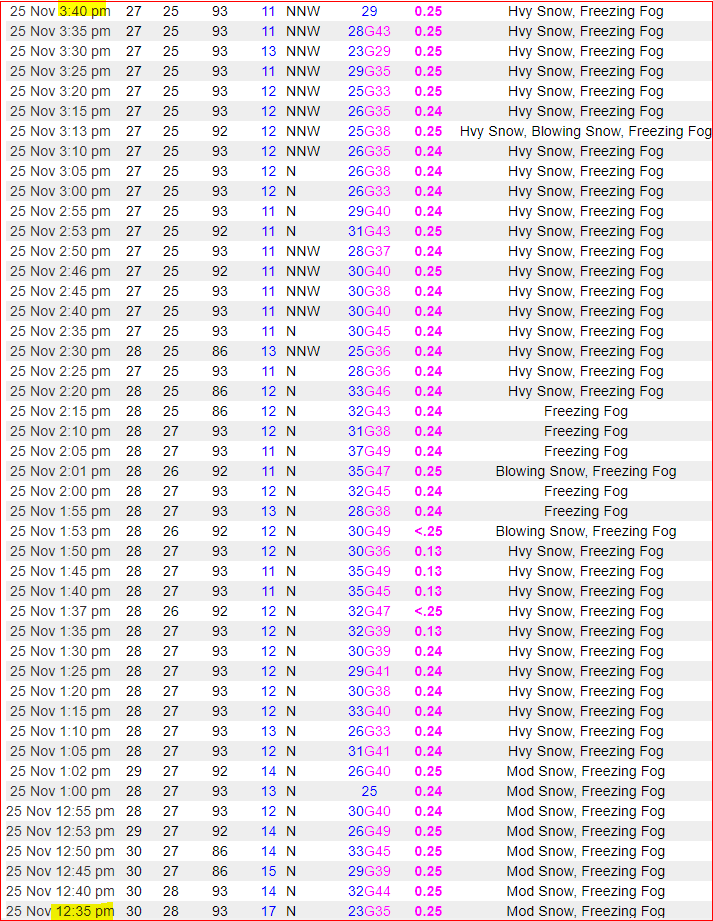The height and width of the screenshot is (921, 713).
Task: Select '26G33' in the 3:00 pm row
Action: (x=369, y=191)
